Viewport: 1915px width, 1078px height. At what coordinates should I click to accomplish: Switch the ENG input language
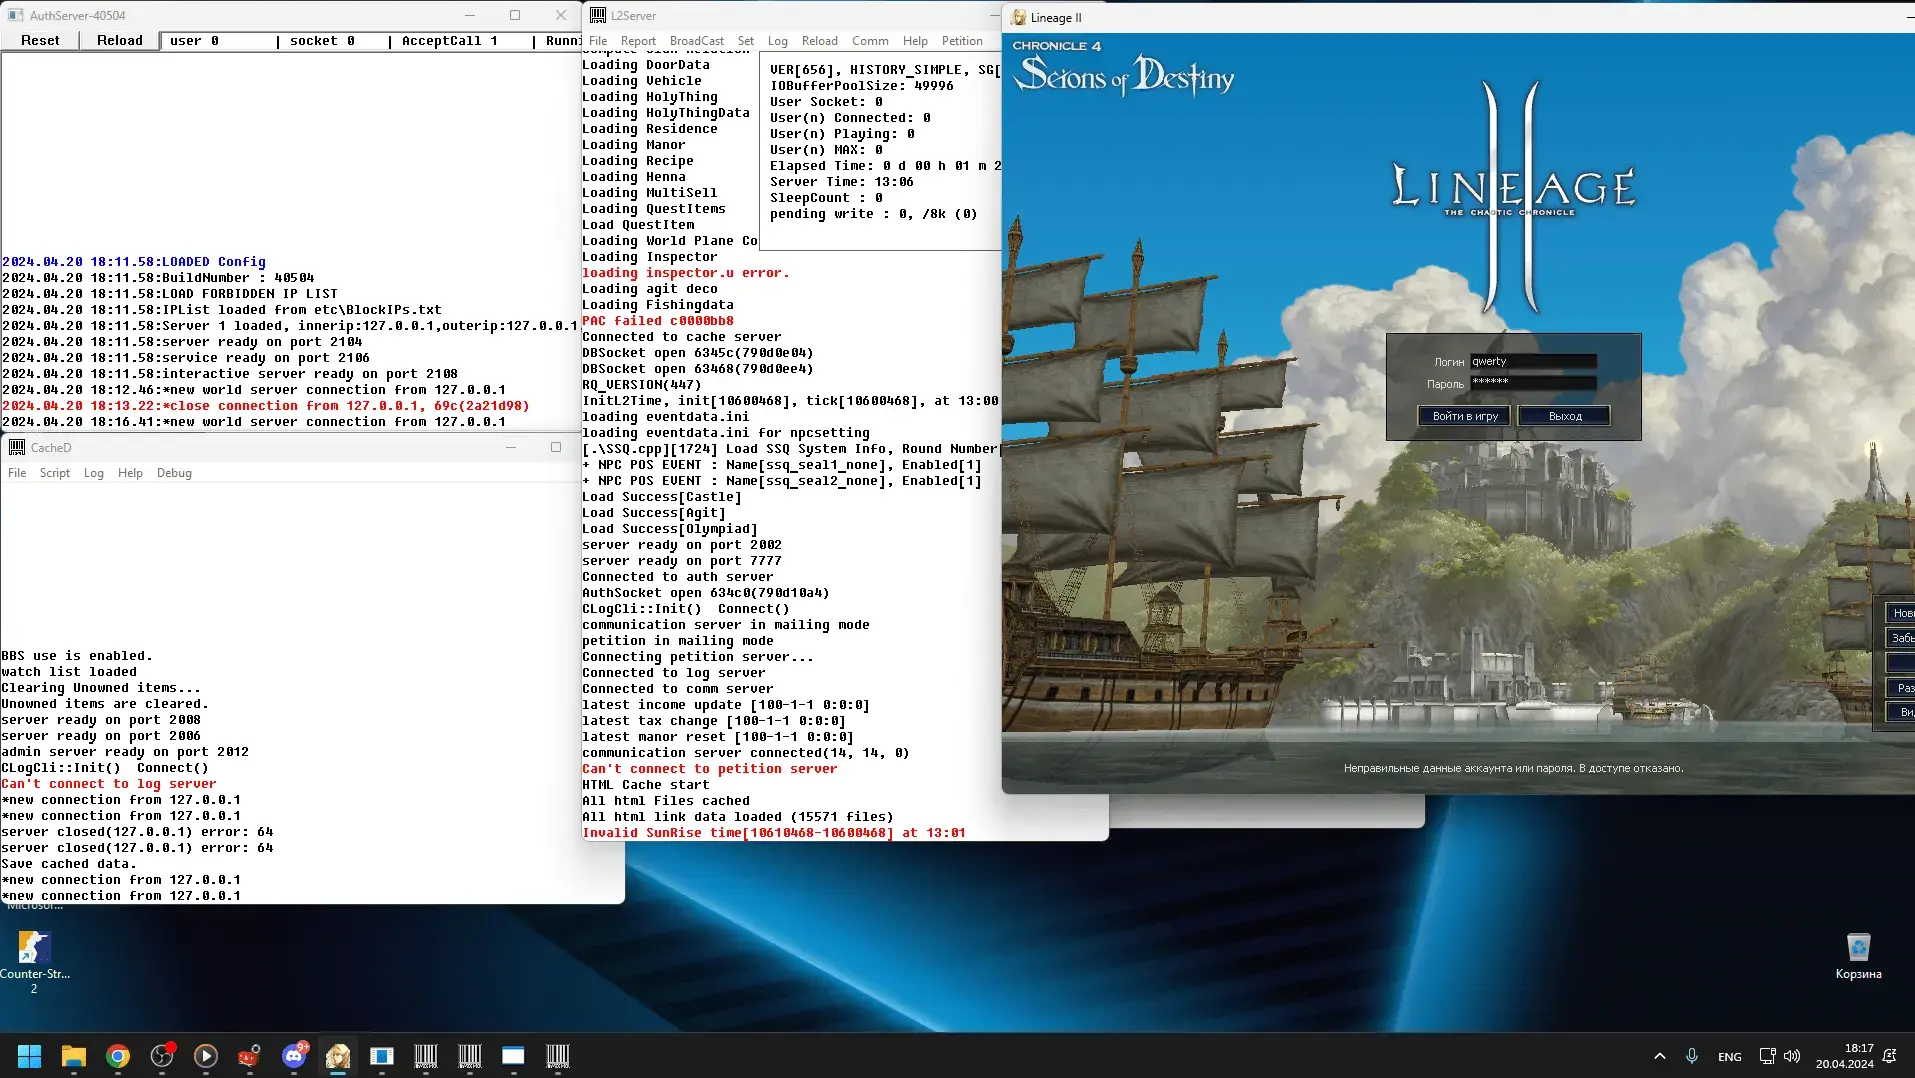coord(1729,1057)
